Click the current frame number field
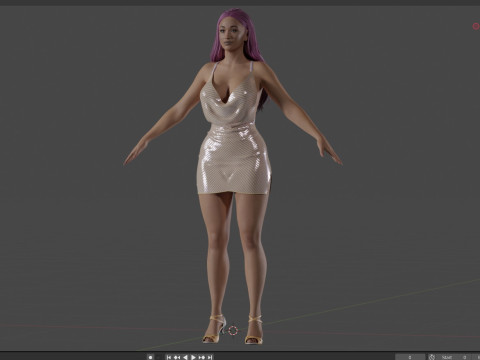The width and height of the screenshot is (480, 360). coord(410,357)
